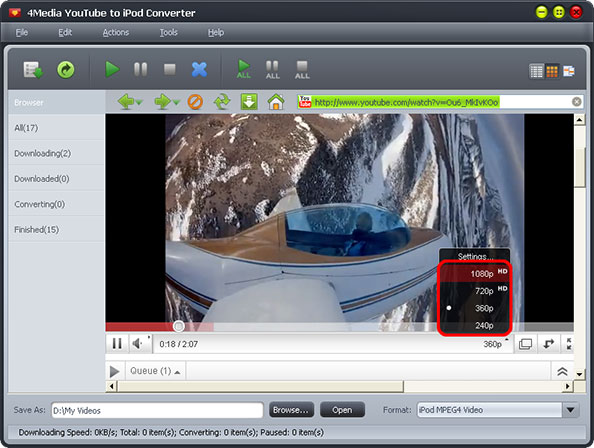Viewport: 594px width, 448px height.
Task: Open the player Settings... entry
Action: 475,256
